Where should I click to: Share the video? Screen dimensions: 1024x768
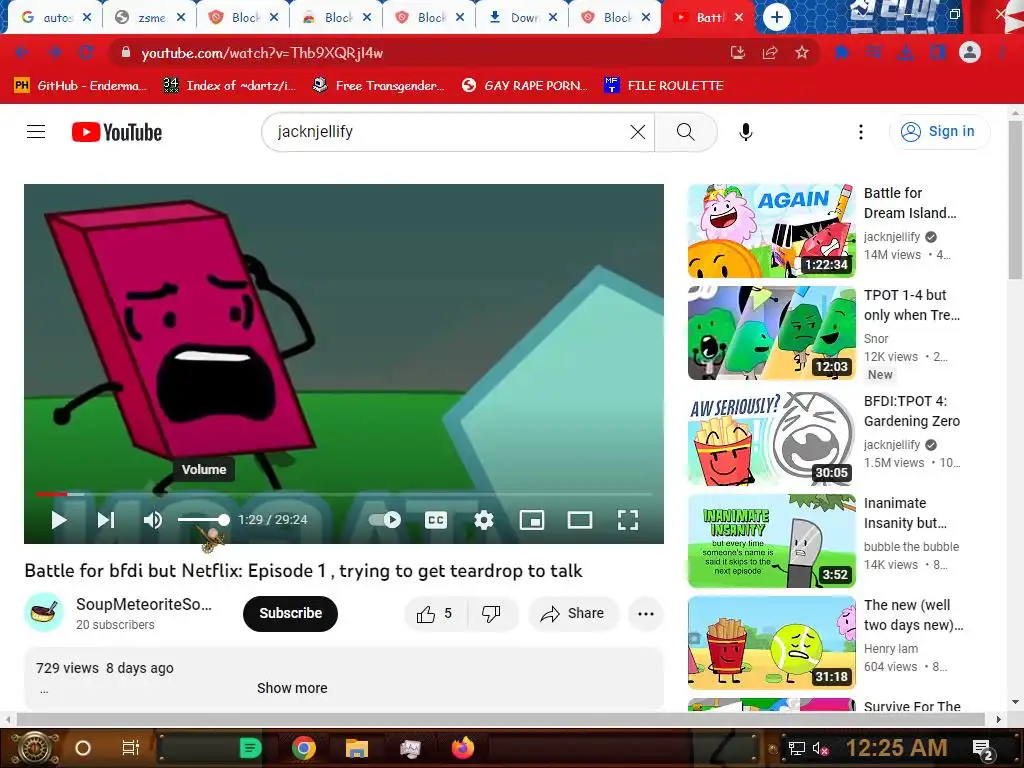tap(573, 613)
